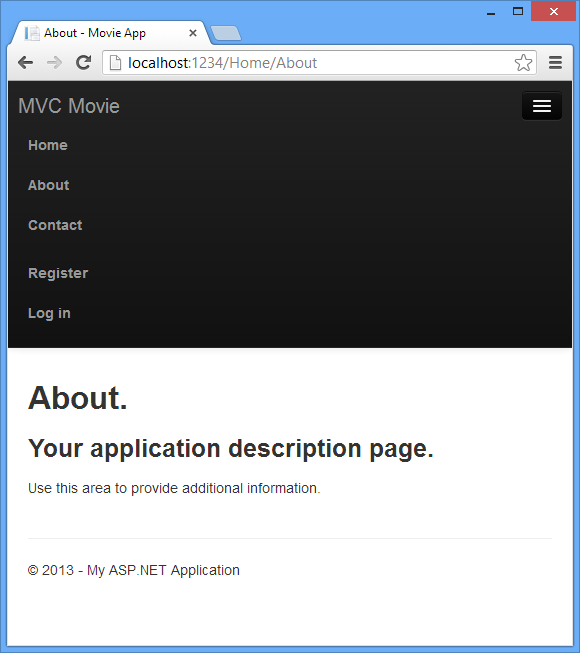Click the MVC Movie brand link
Image resolution: width=580 pixels, height=653 pixels.
[x=69, y=106]
